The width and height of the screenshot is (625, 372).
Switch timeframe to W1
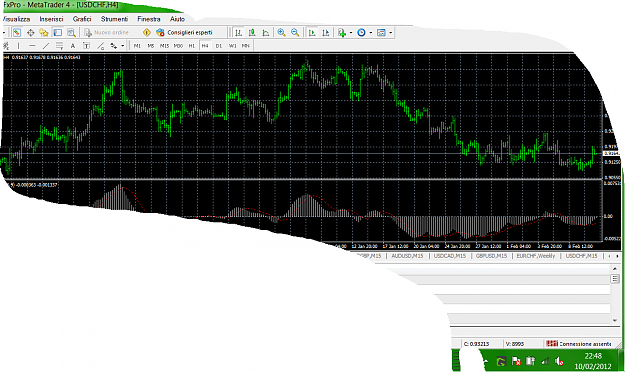232,46
